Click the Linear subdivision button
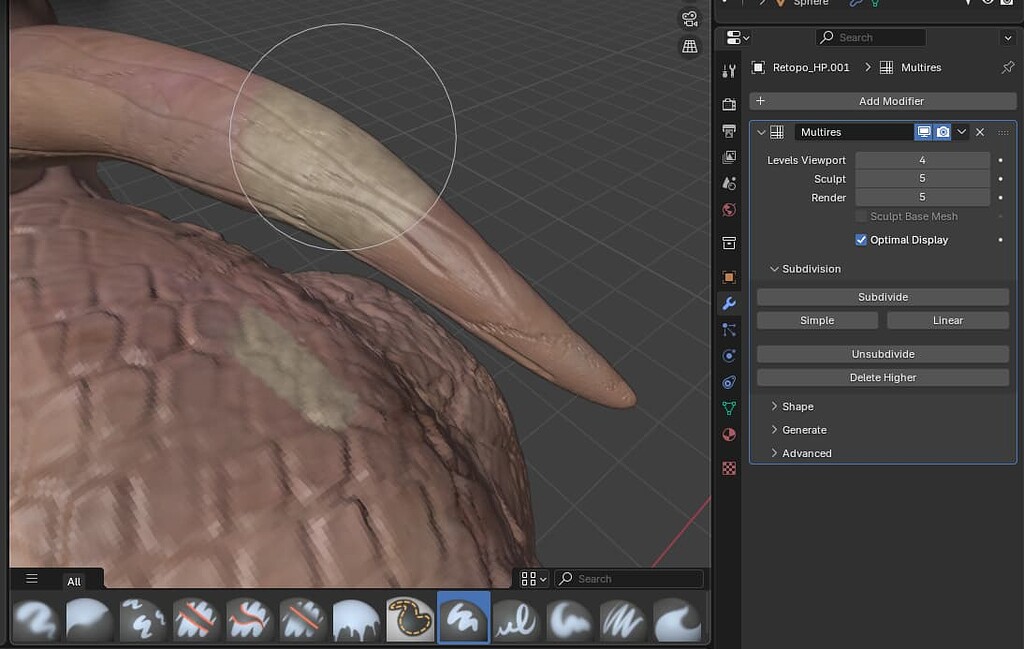Screen dimensions: 1024x649 (x=948, y=321)
